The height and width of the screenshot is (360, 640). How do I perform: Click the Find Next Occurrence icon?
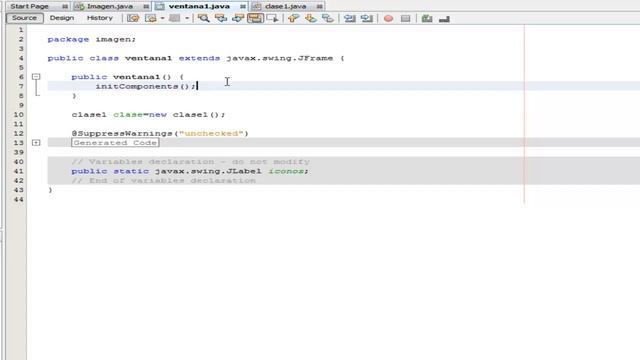pos(238,18)
